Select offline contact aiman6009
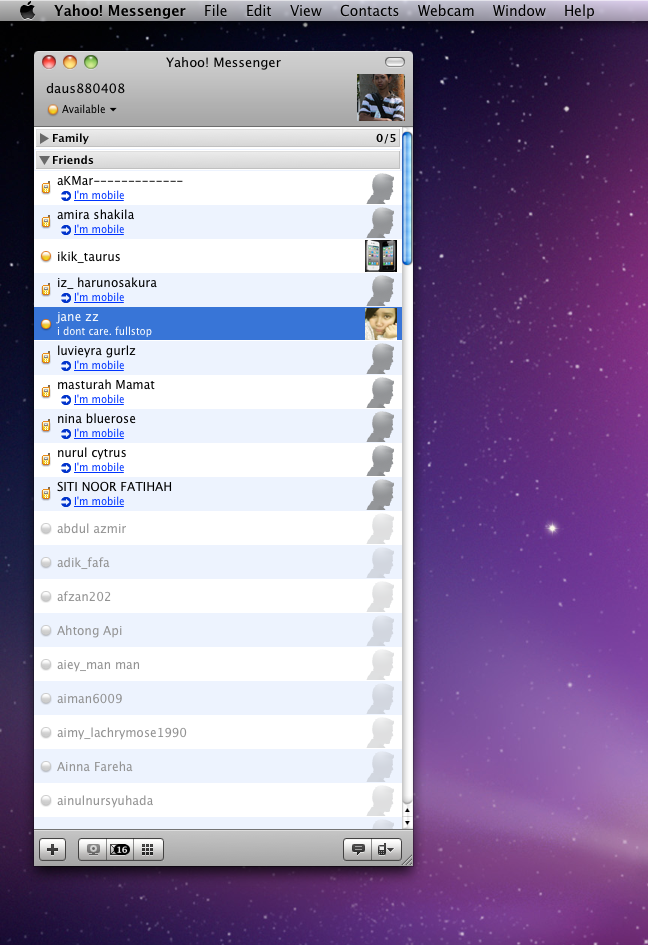 (x=218, y=699)
